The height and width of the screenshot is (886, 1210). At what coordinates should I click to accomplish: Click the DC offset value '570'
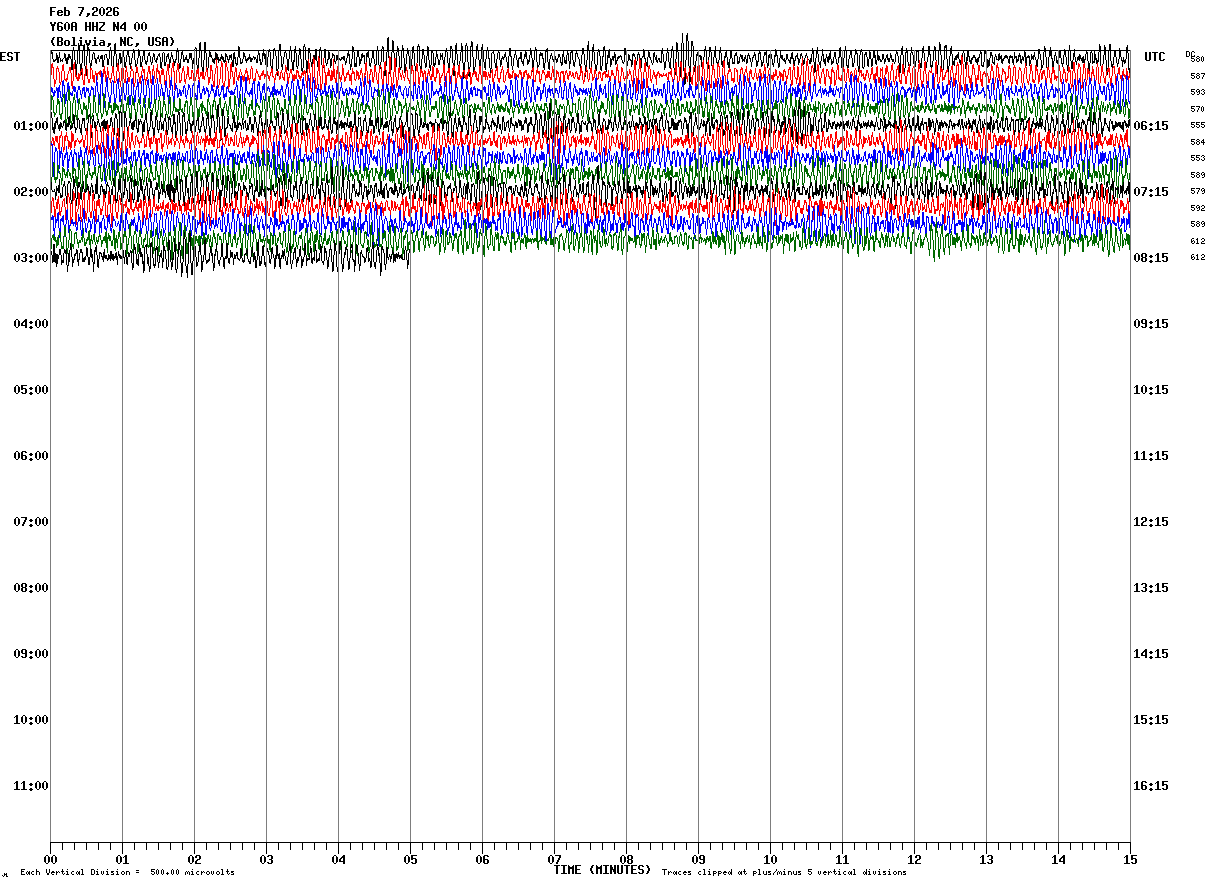tap(1197, 109)
